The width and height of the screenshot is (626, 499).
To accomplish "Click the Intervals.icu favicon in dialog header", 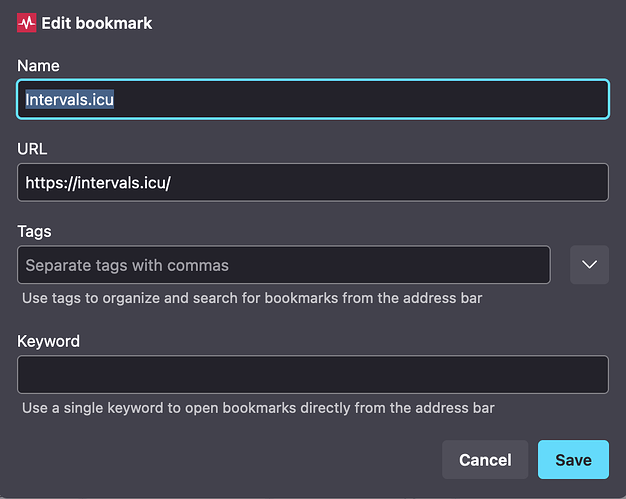I will 26,23.
